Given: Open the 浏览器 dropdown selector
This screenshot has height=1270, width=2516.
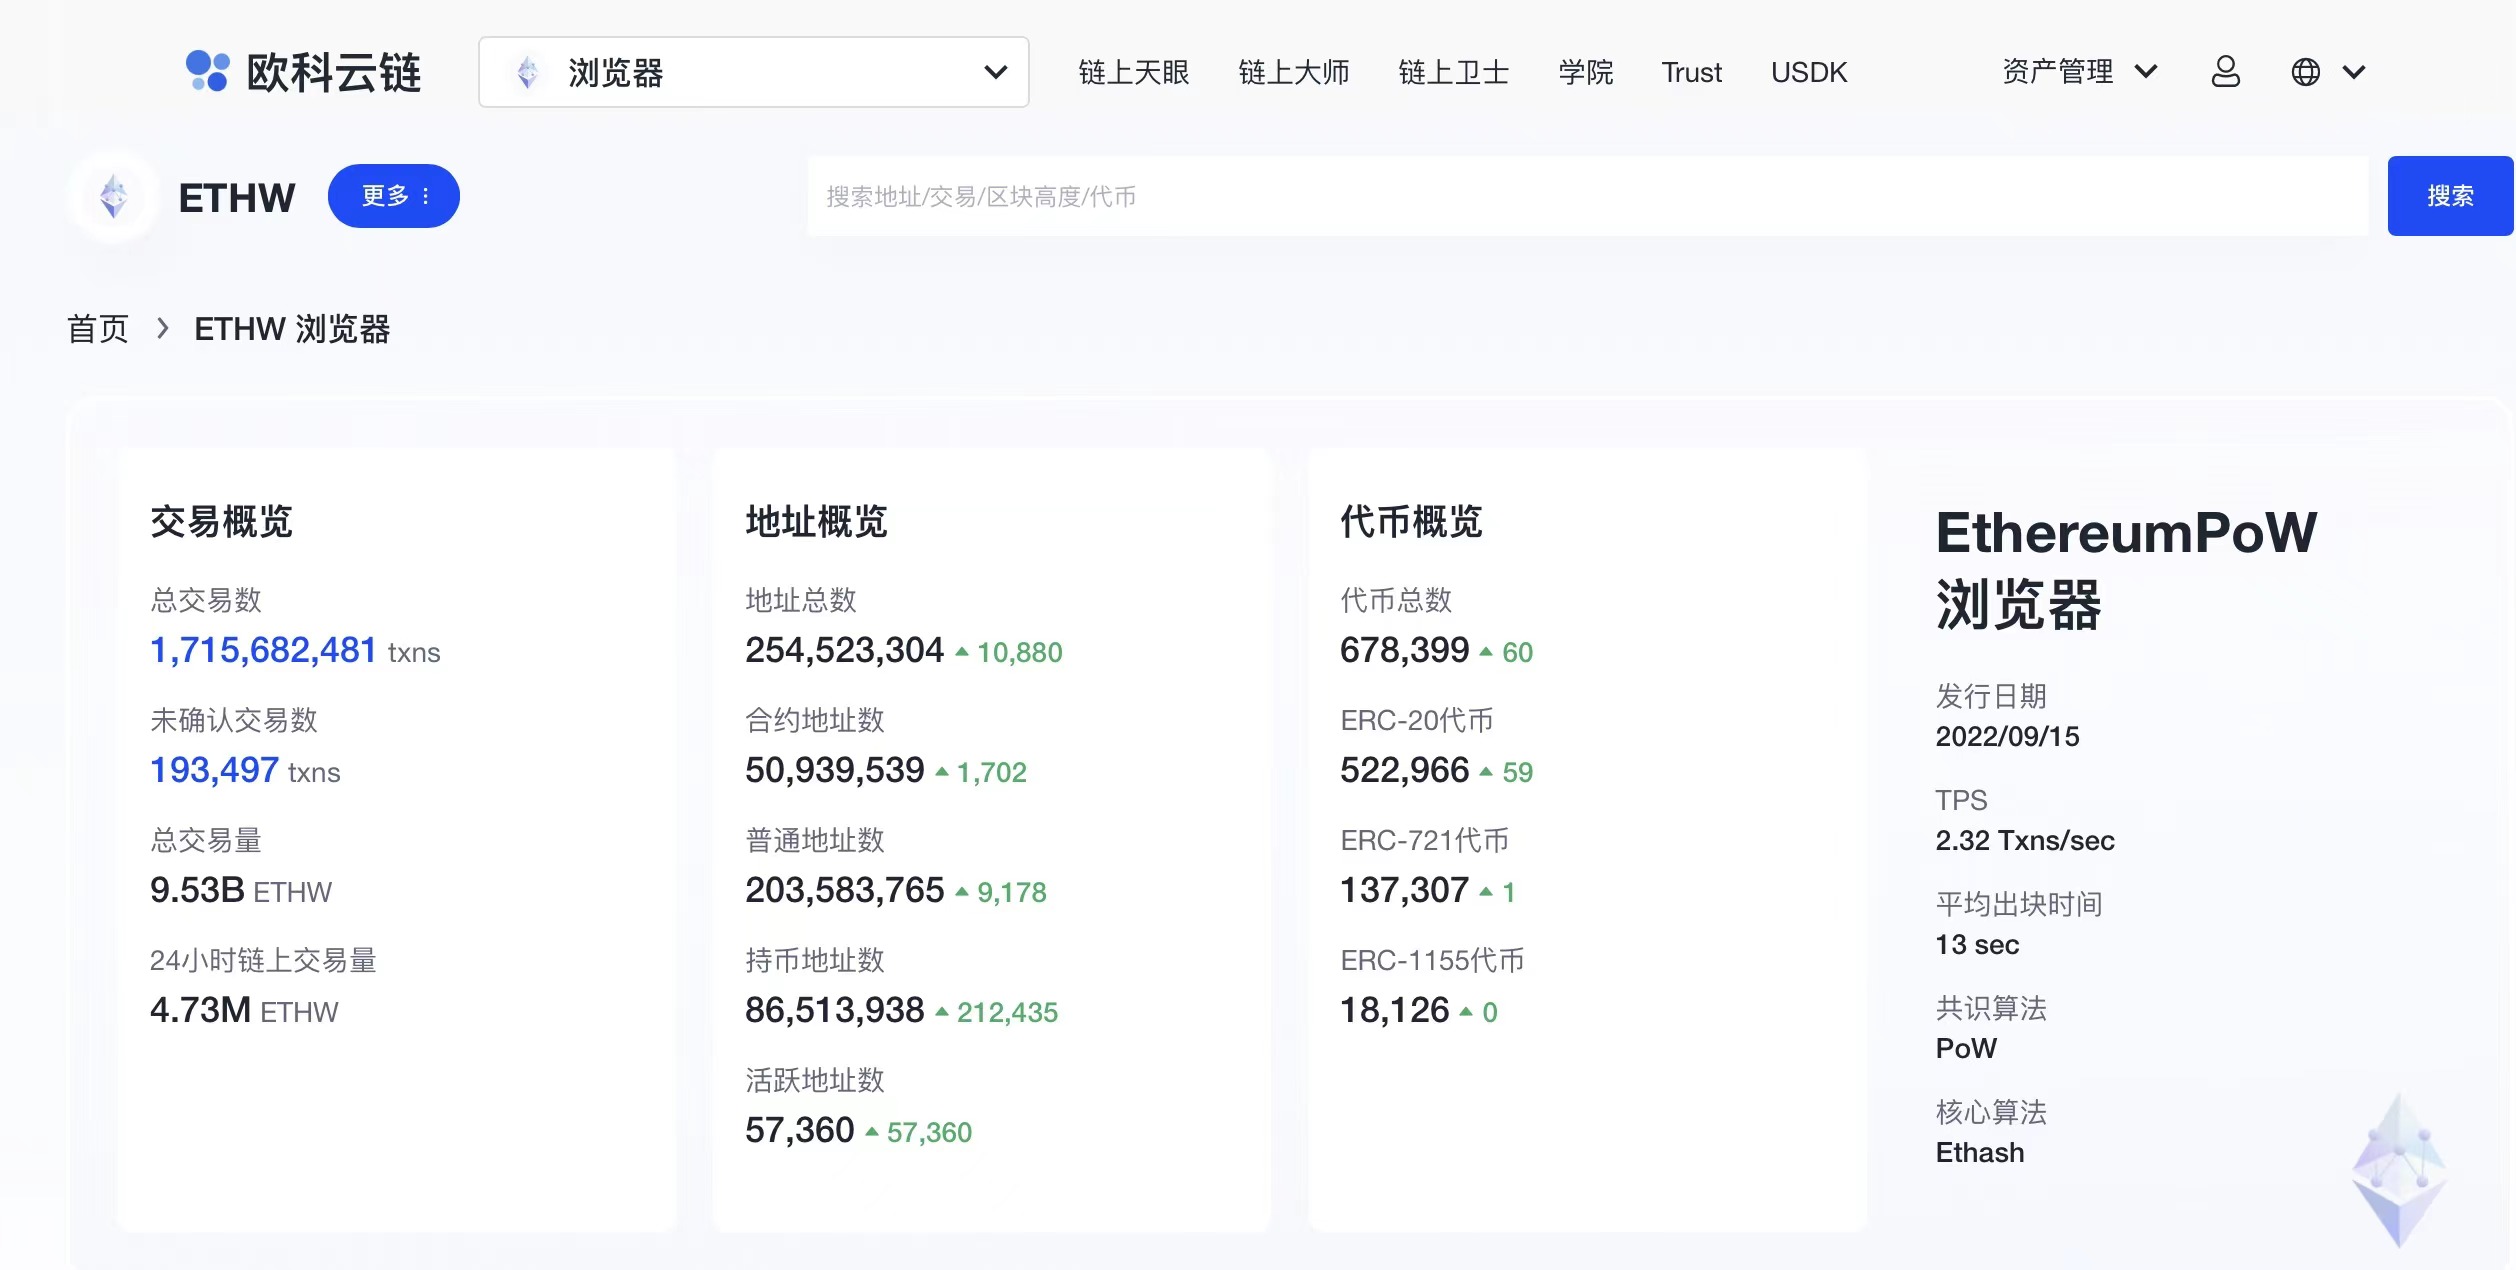Looking at the screenshot, I should tap(754, 72).
